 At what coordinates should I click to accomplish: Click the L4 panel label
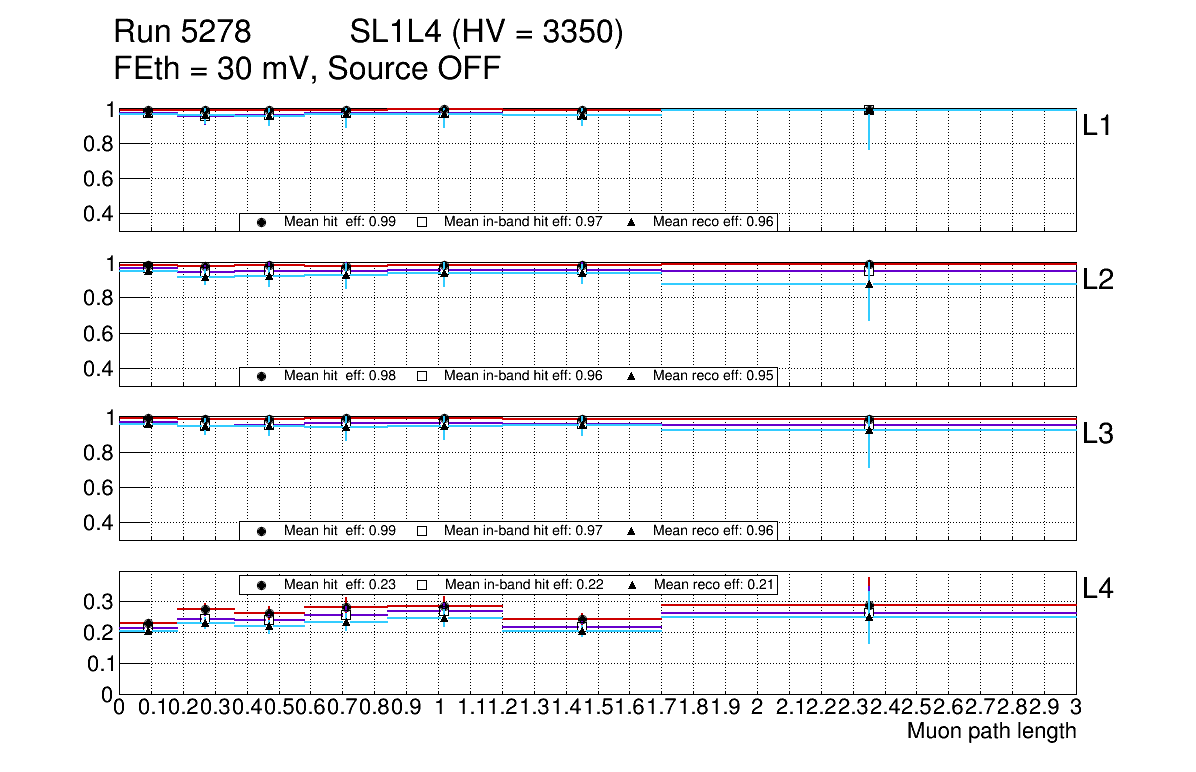pyautogui.click(x=1099, y=589)
